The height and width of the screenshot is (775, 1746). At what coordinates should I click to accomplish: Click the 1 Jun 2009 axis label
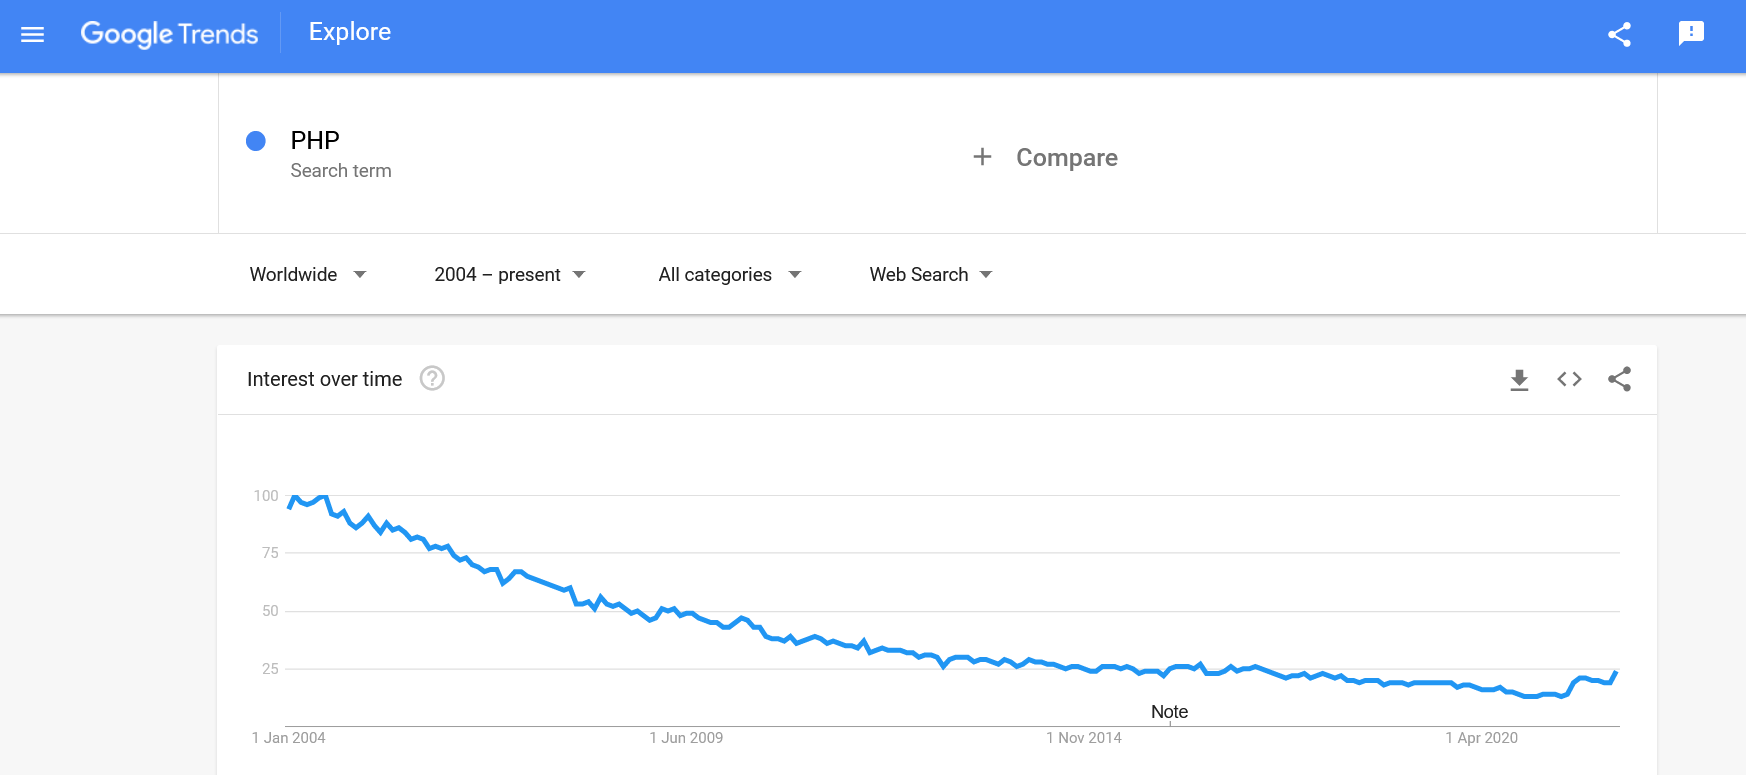(x=686, y=738)
